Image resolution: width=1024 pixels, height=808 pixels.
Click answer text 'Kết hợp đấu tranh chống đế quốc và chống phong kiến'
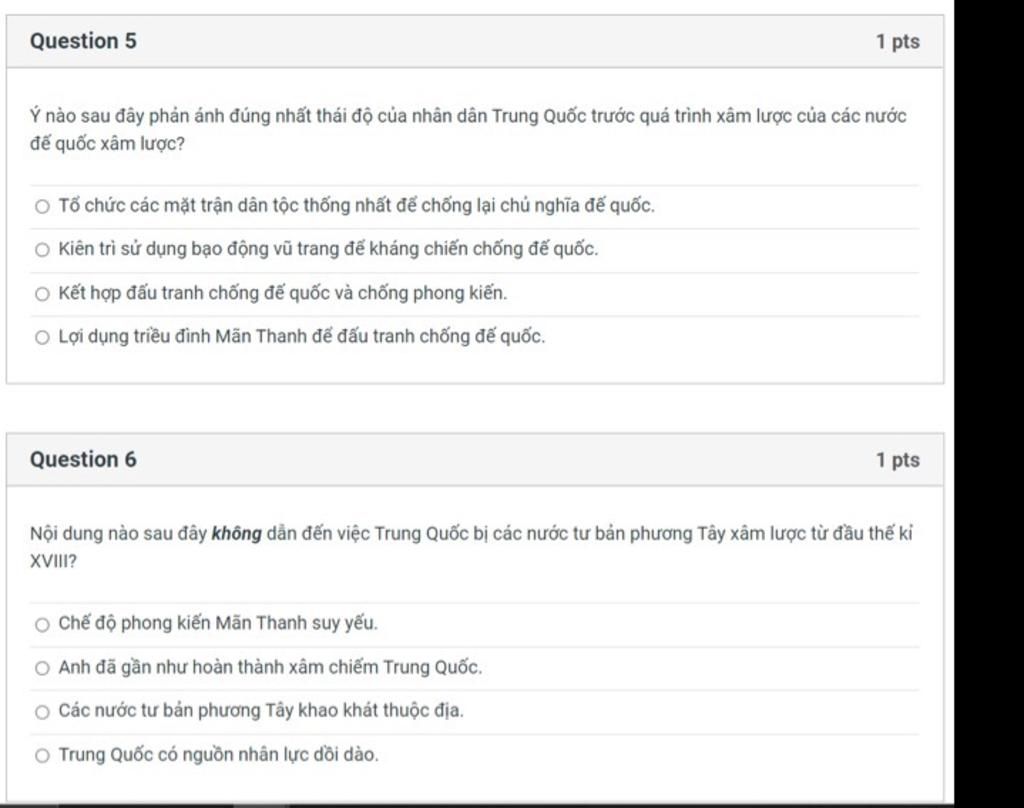283,293
